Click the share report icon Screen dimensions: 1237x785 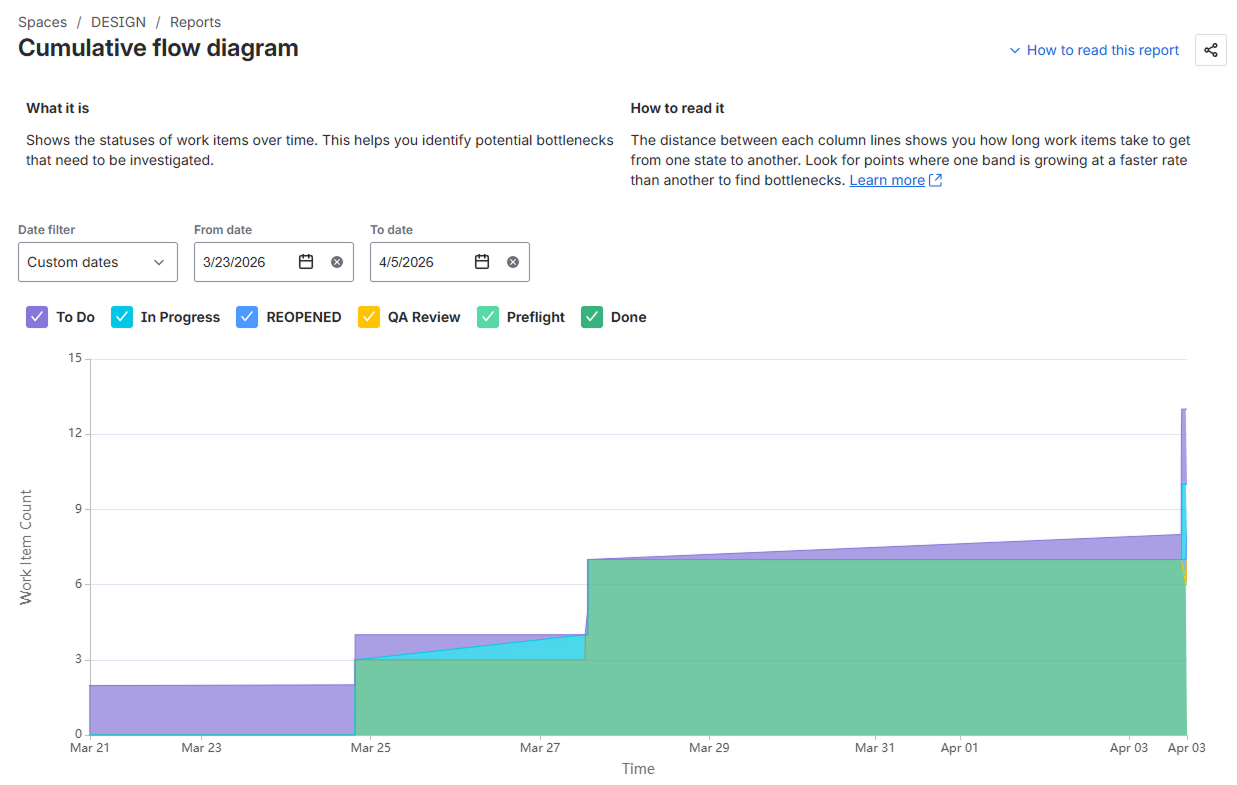pyautogui.click(x=1211, y=50)
